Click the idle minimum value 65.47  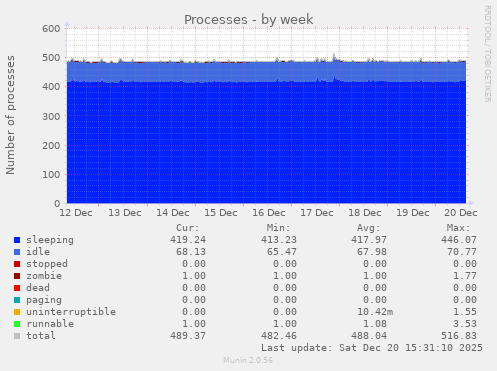pyautogui.click(x=282, y=252)
